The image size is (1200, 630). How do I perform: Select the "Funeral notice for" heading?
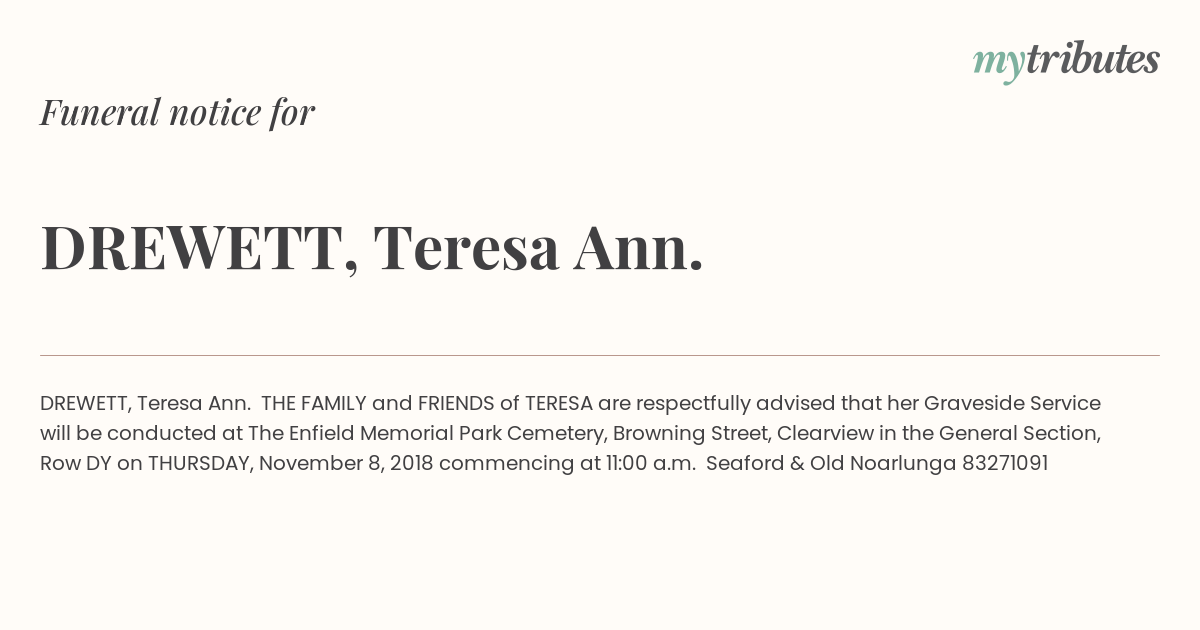click(177, 112)
